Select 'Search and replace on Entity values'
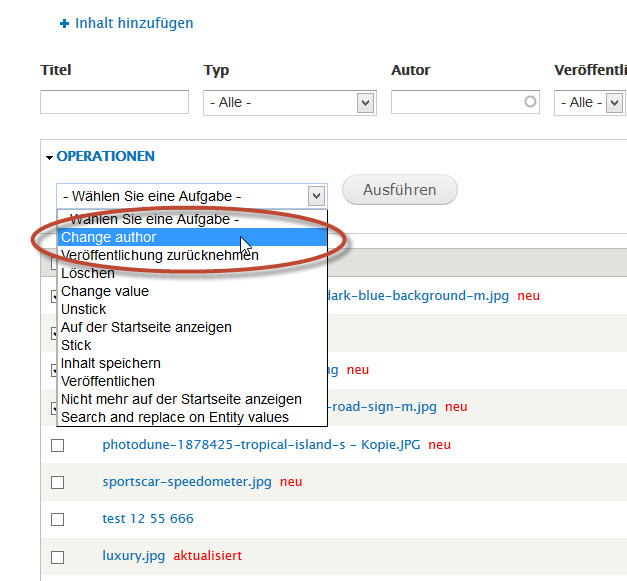The image size is (627, 581). (x=175, y=417)
